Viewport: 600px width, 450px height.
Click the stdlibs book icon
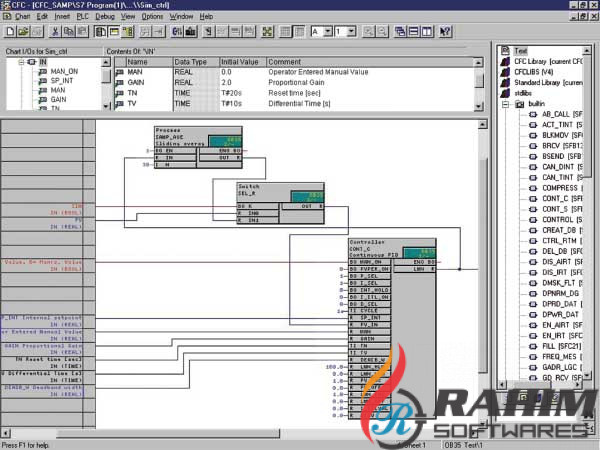point(505,93)
